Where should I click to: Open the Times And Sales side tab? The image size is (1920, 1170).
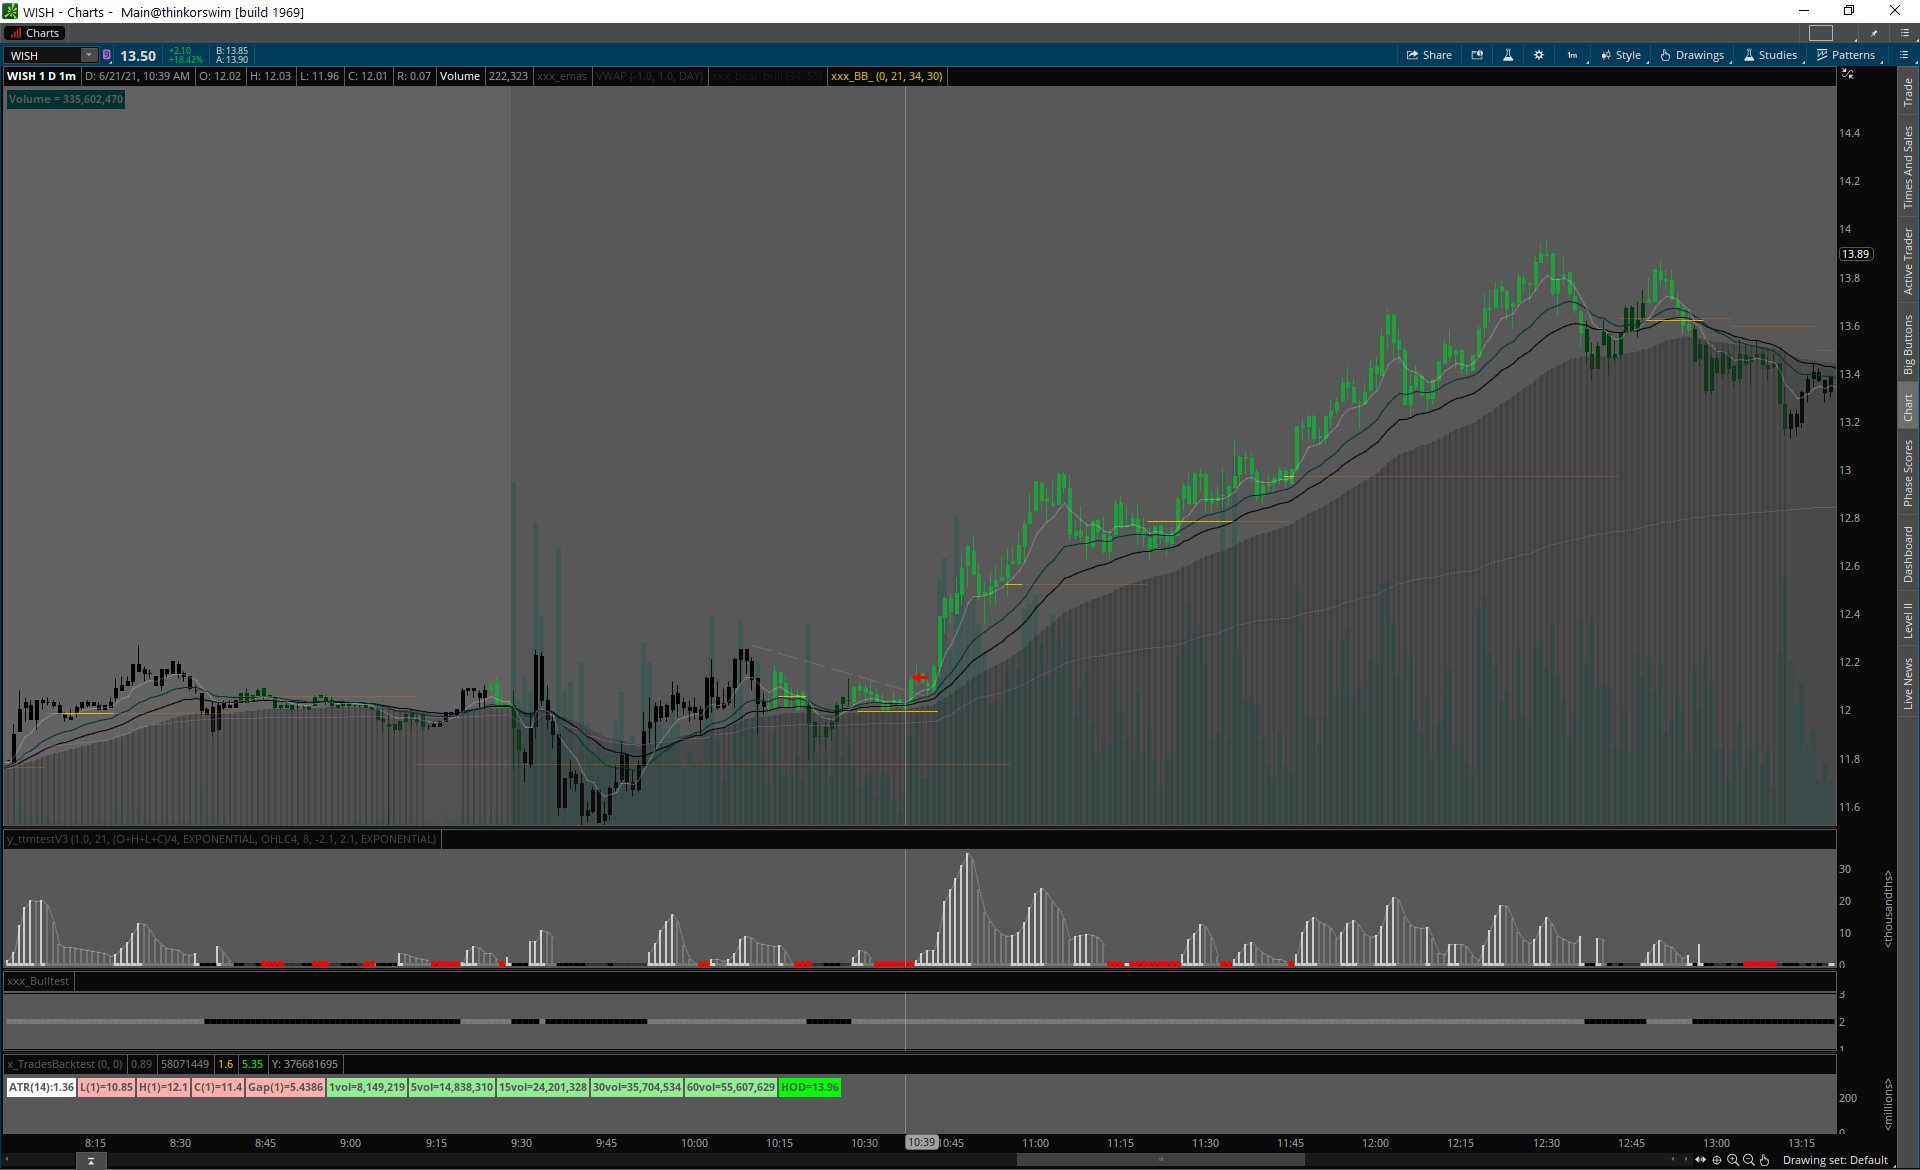(x=1908, y=167)
